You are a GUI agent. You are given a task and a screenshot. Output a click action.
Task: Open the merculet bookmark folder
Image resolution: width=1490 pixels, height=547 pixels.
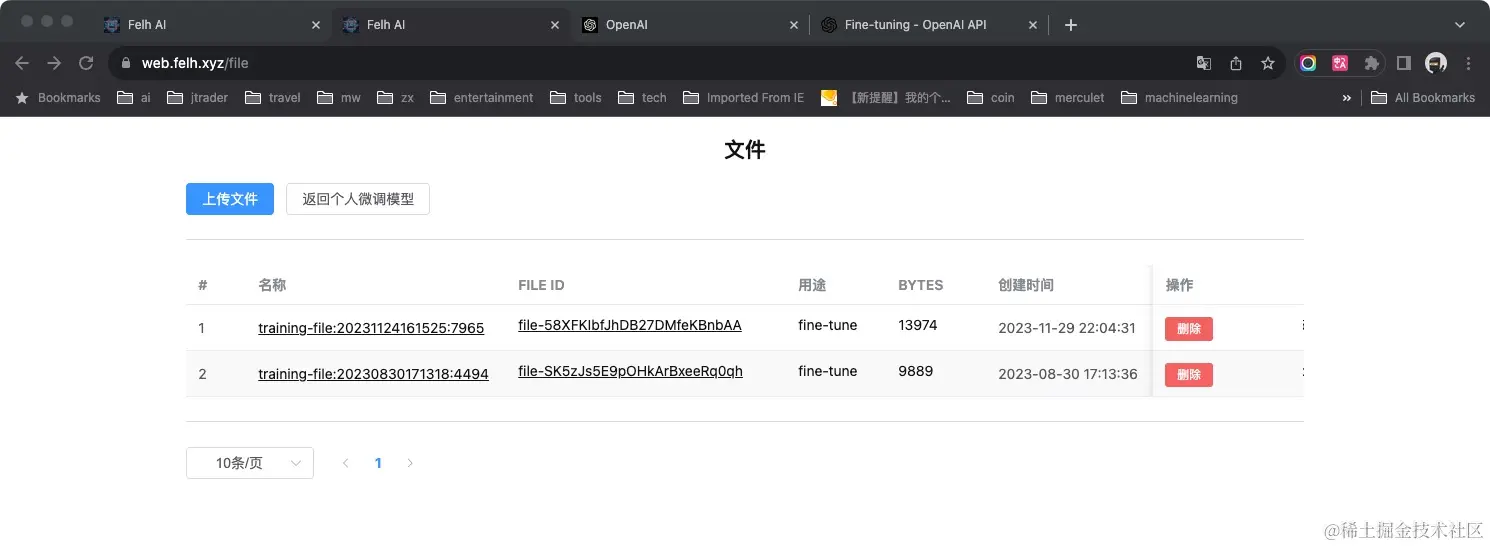[1068, 97]
